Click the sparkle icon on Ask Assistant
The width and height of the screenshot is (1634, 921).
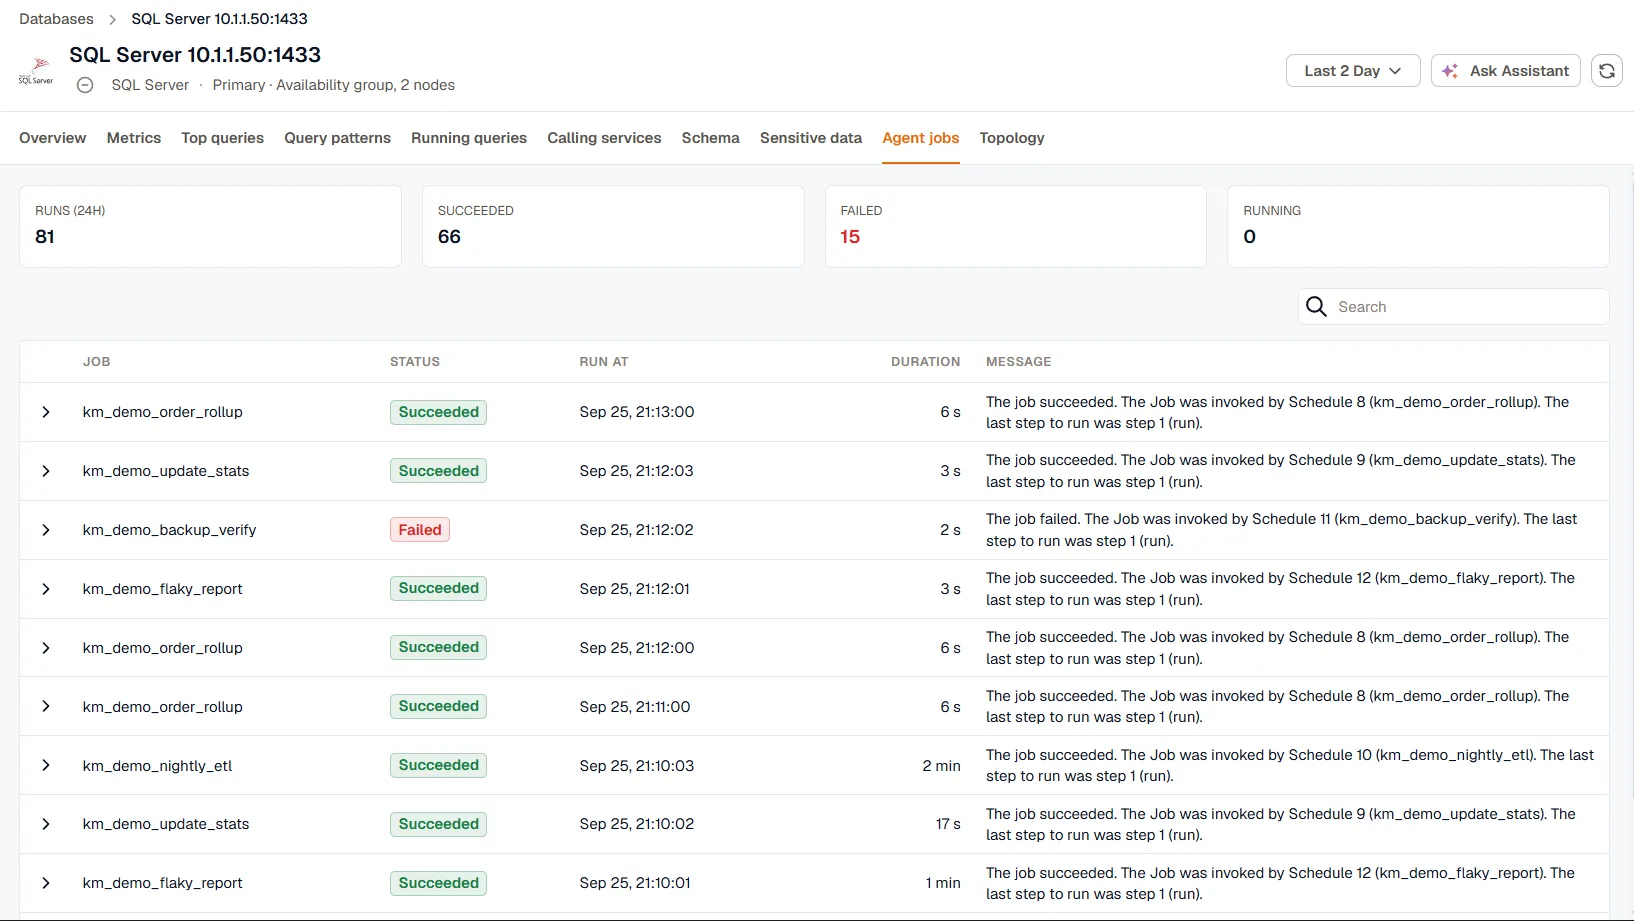click(x=1450, y=71)
